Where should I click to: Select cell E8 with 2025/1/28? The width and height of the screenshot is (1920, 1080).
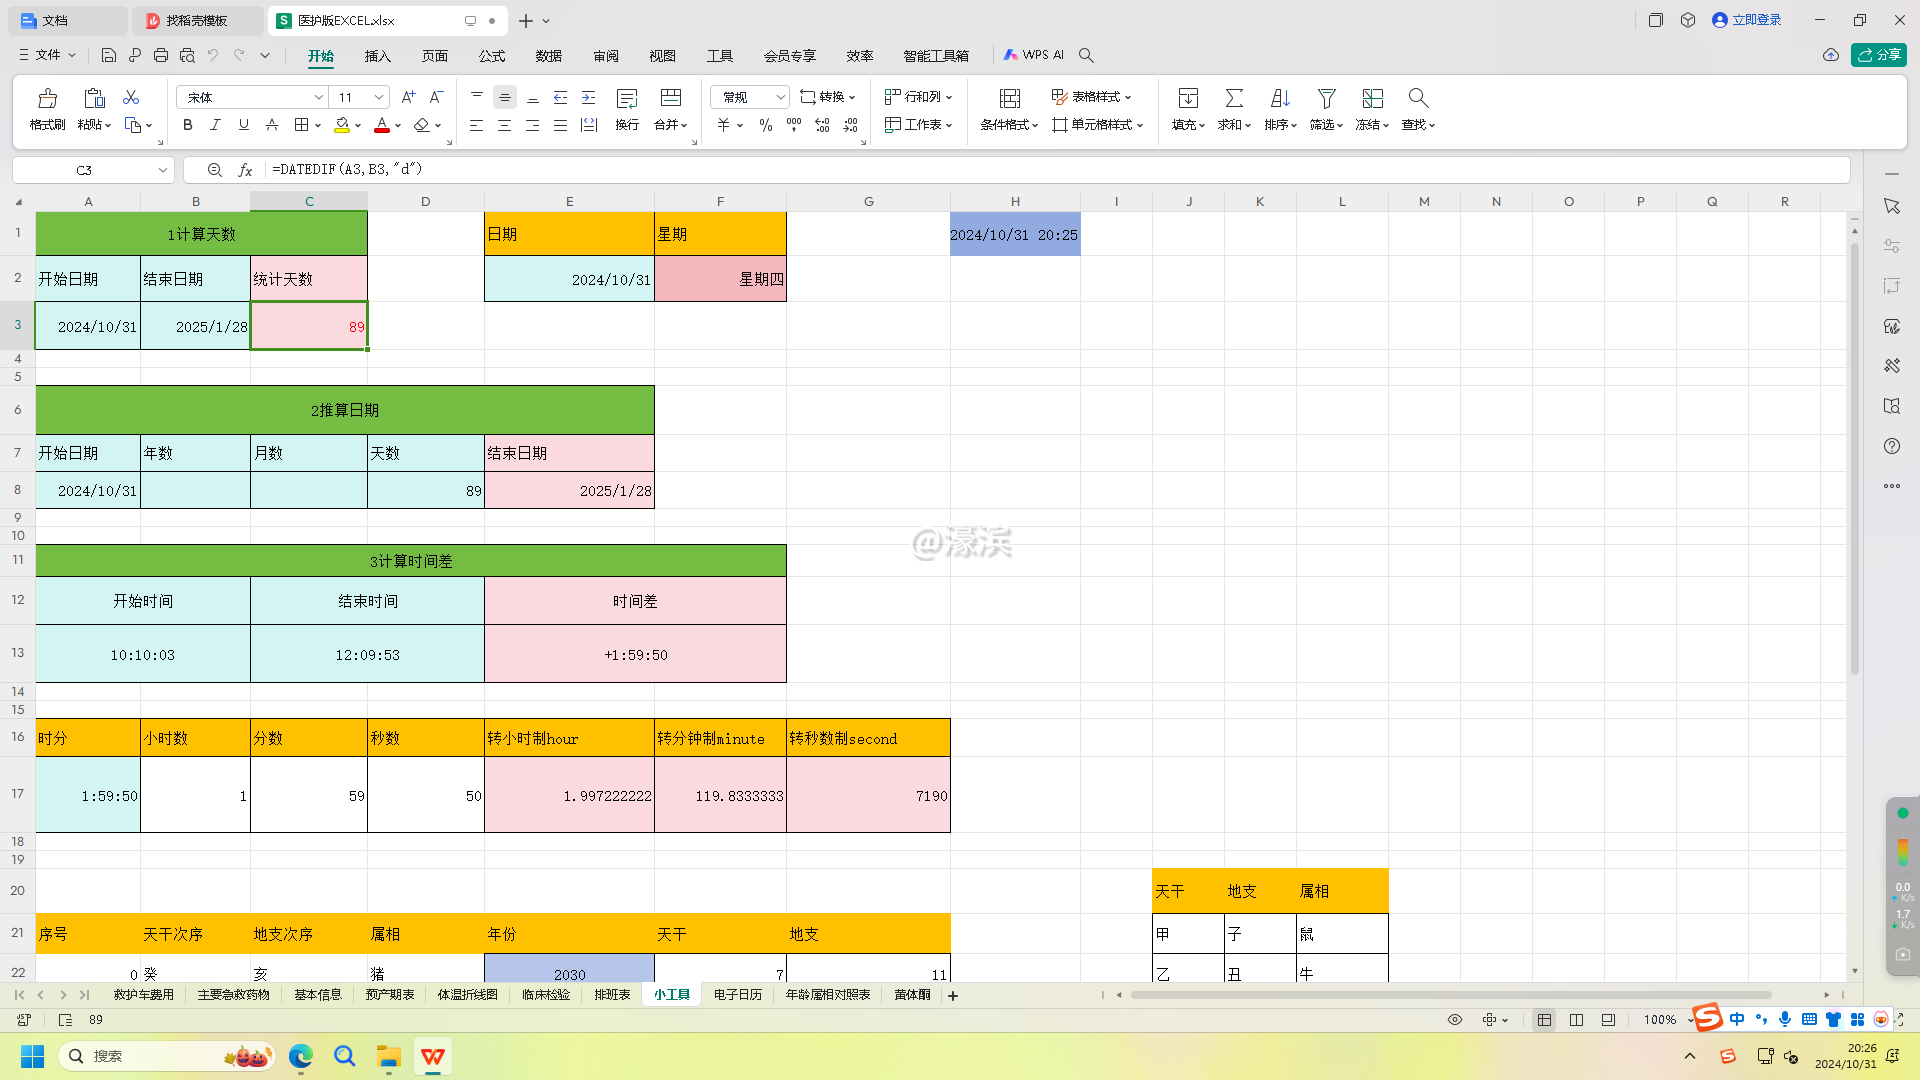[569, 491]
